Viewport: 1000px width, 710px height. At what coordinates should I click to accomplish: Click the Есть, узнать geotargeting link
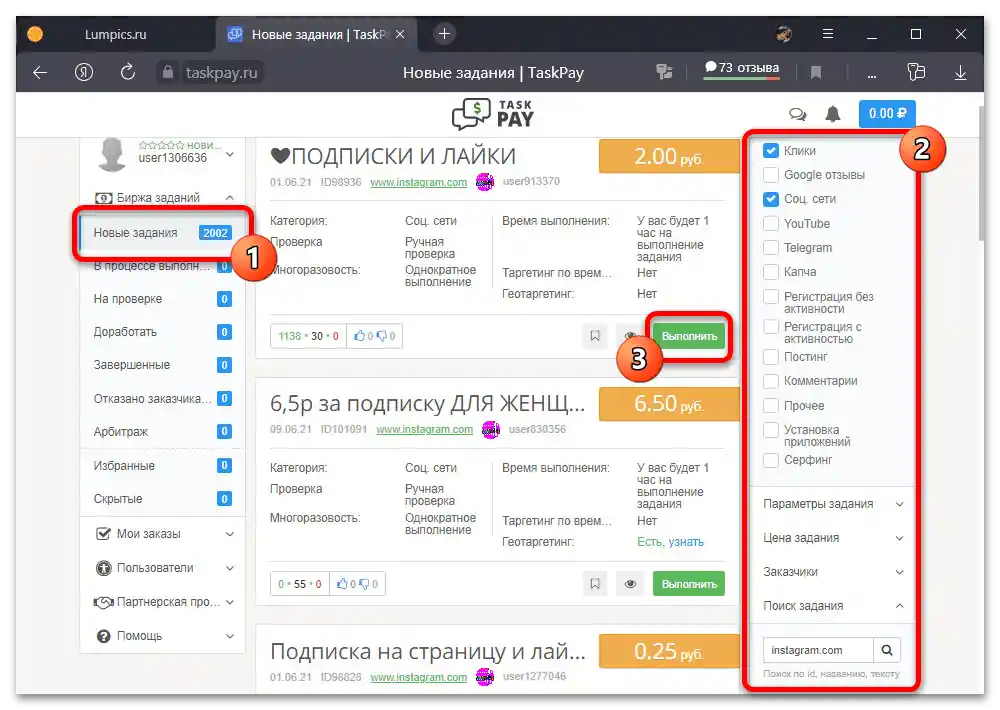coord(670,542)
